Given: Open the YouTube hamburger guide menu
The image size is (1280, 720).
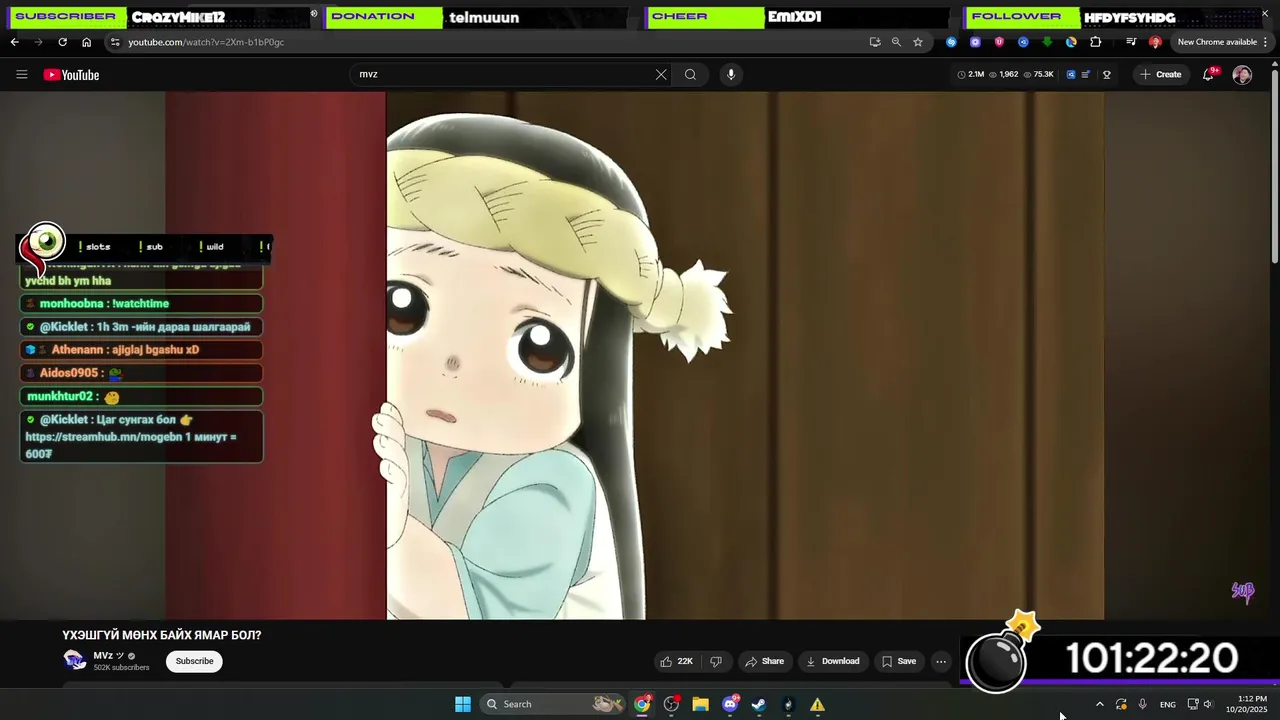Looking at the screenshot, I should point(21,74).
